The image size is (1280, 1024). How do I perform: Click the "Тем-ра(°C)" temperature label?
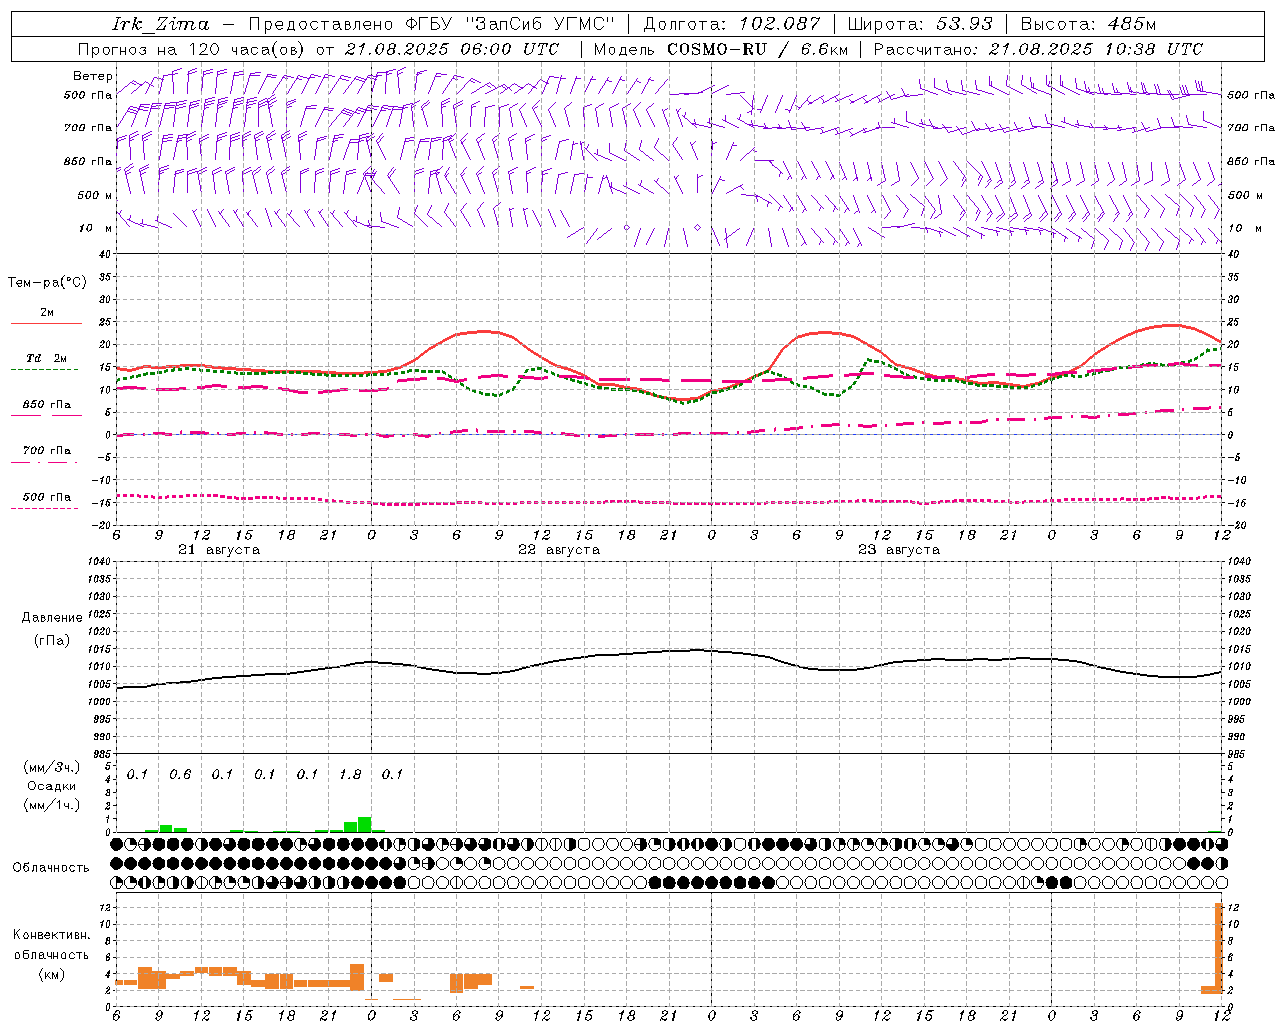[x=47, y=283]
